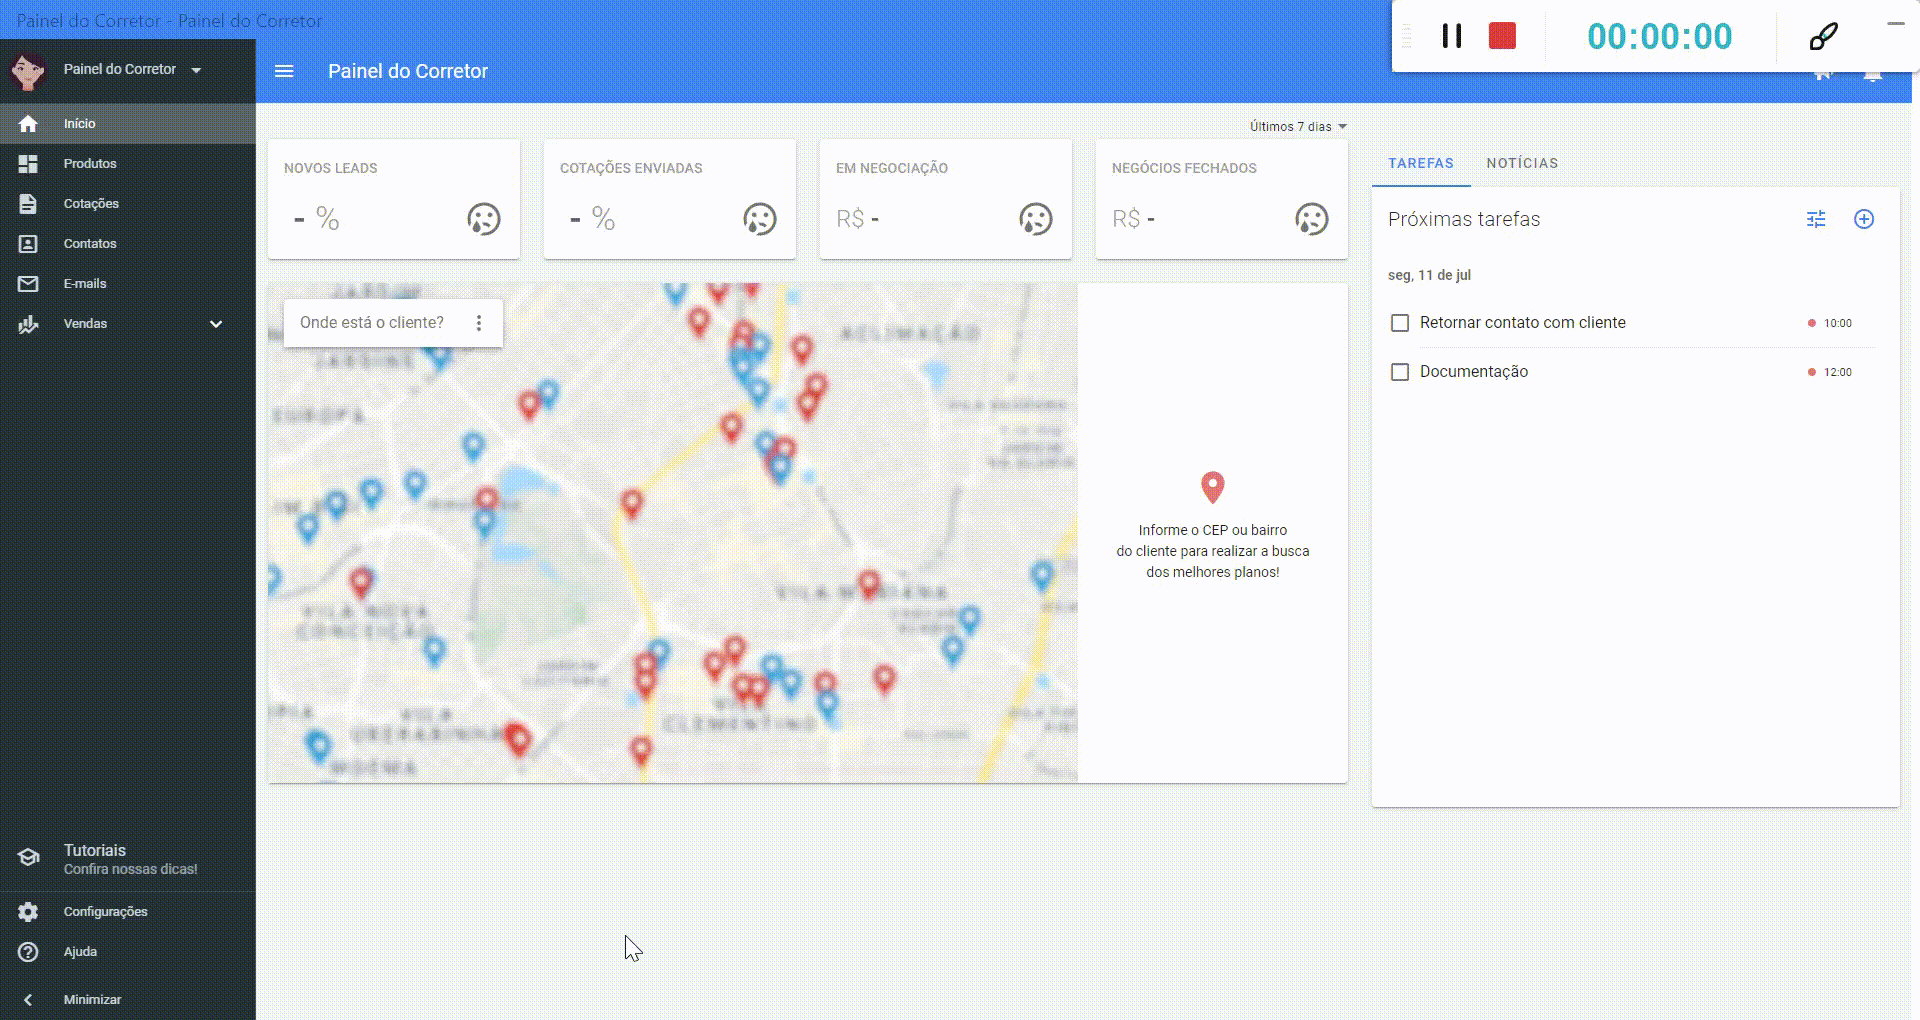Switch to the Notícias tab

click(x=1522, y=163)
